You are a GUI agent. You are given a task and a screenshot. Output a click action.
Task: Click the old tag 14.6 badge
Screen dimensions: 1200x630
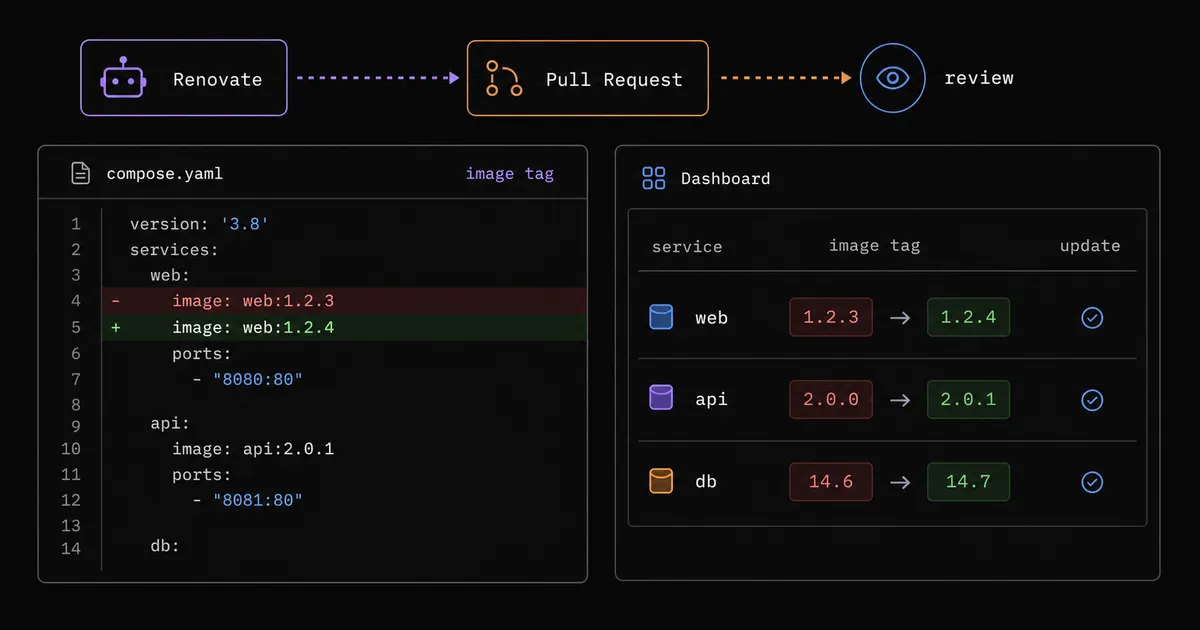click(x=831, y=482)
